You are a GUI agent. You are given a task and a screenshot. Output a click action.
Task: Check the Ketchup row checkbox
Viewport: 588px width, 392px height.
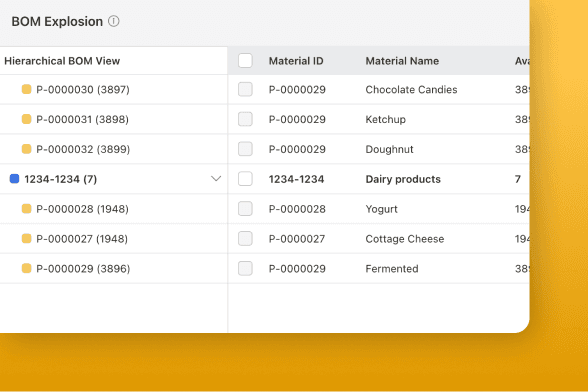coord(245,119)
